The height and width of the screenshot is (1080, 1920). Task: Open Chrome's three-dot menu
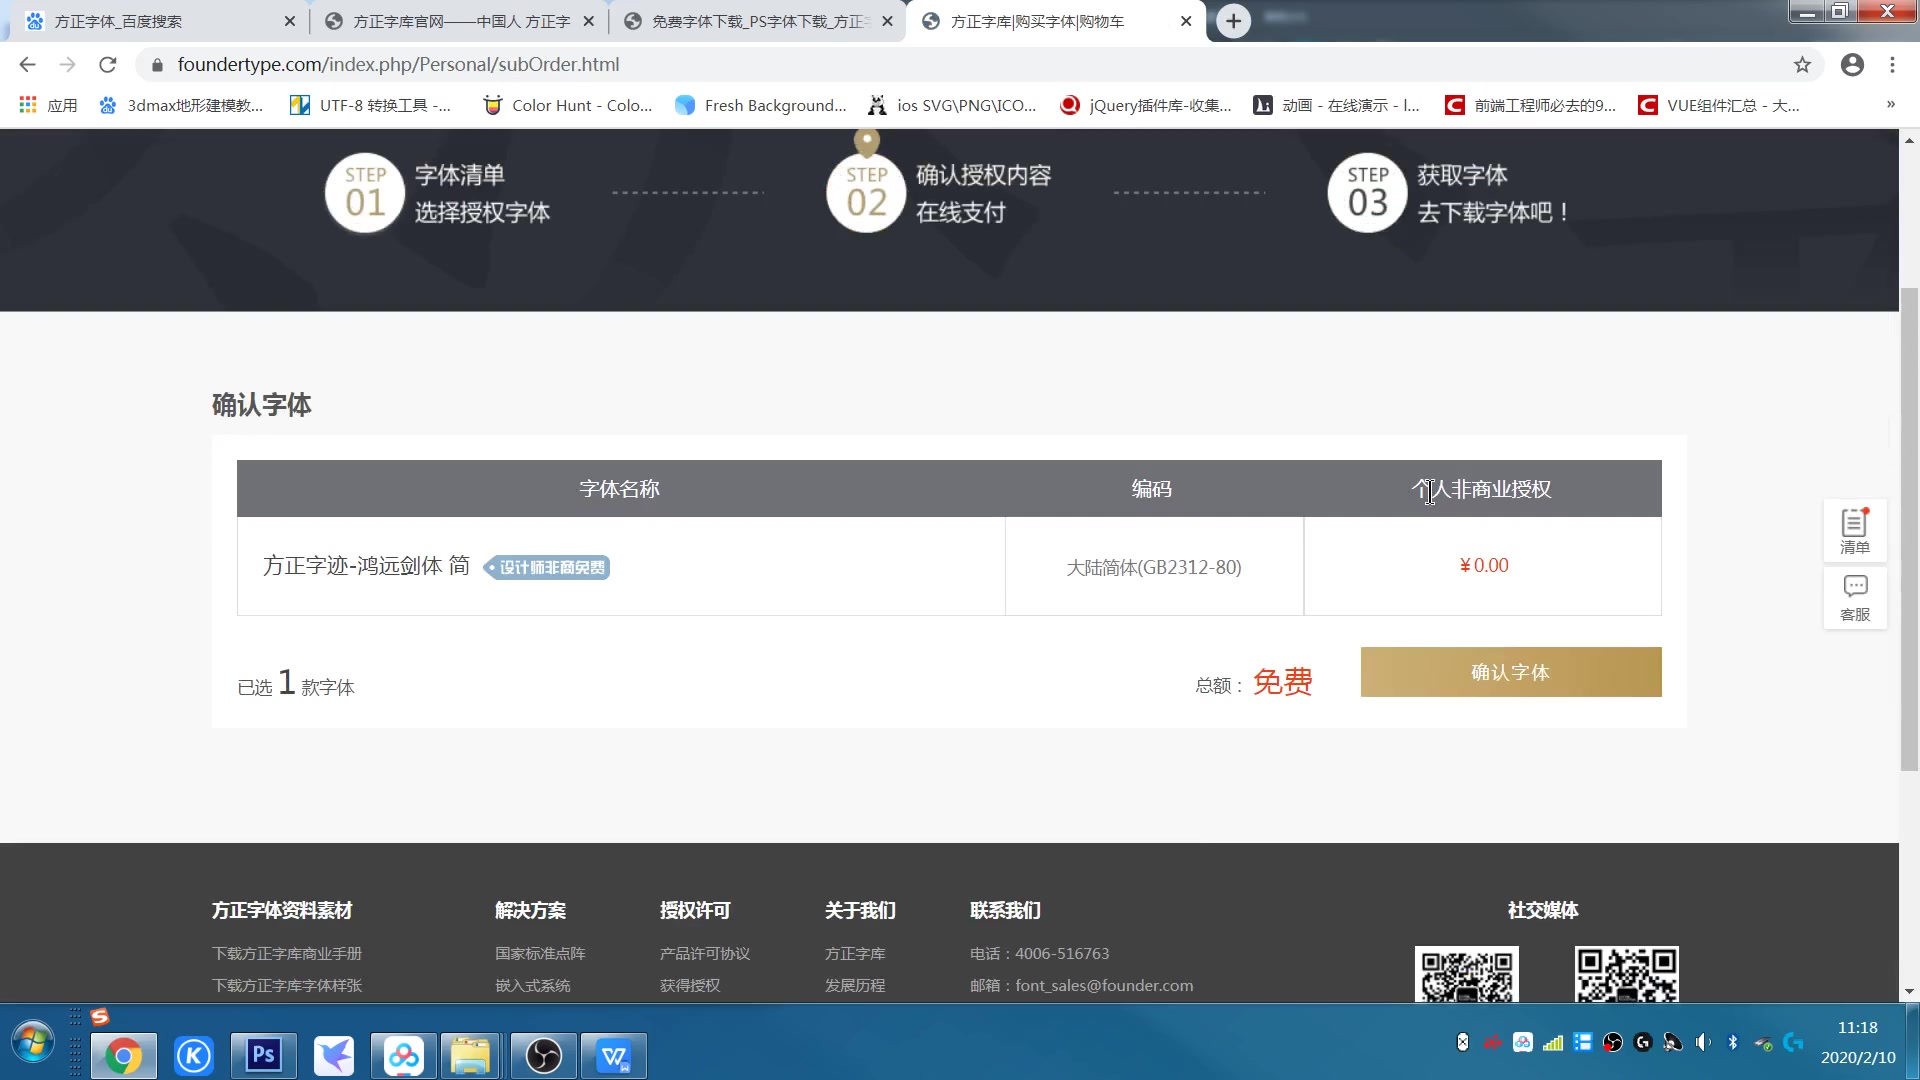[1892, 65]
